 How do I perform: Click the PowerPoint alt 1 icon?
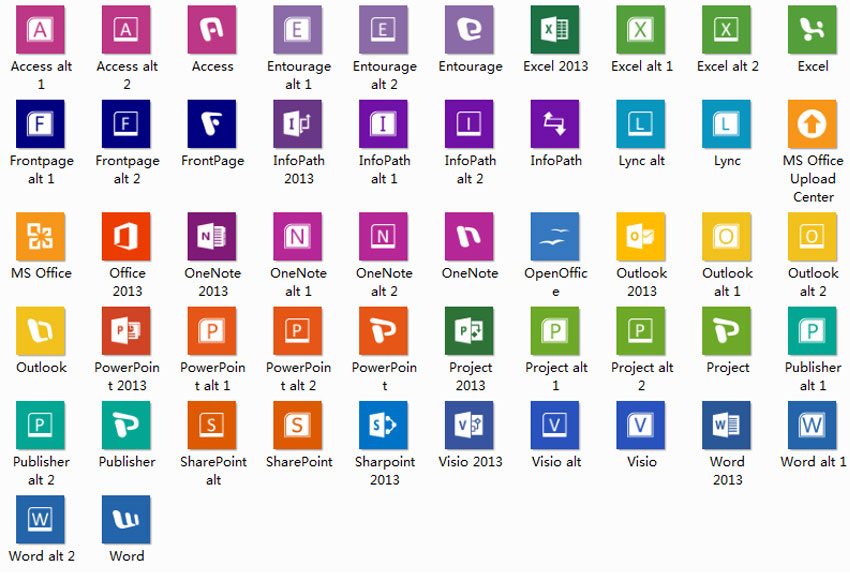tap(212, 331)
